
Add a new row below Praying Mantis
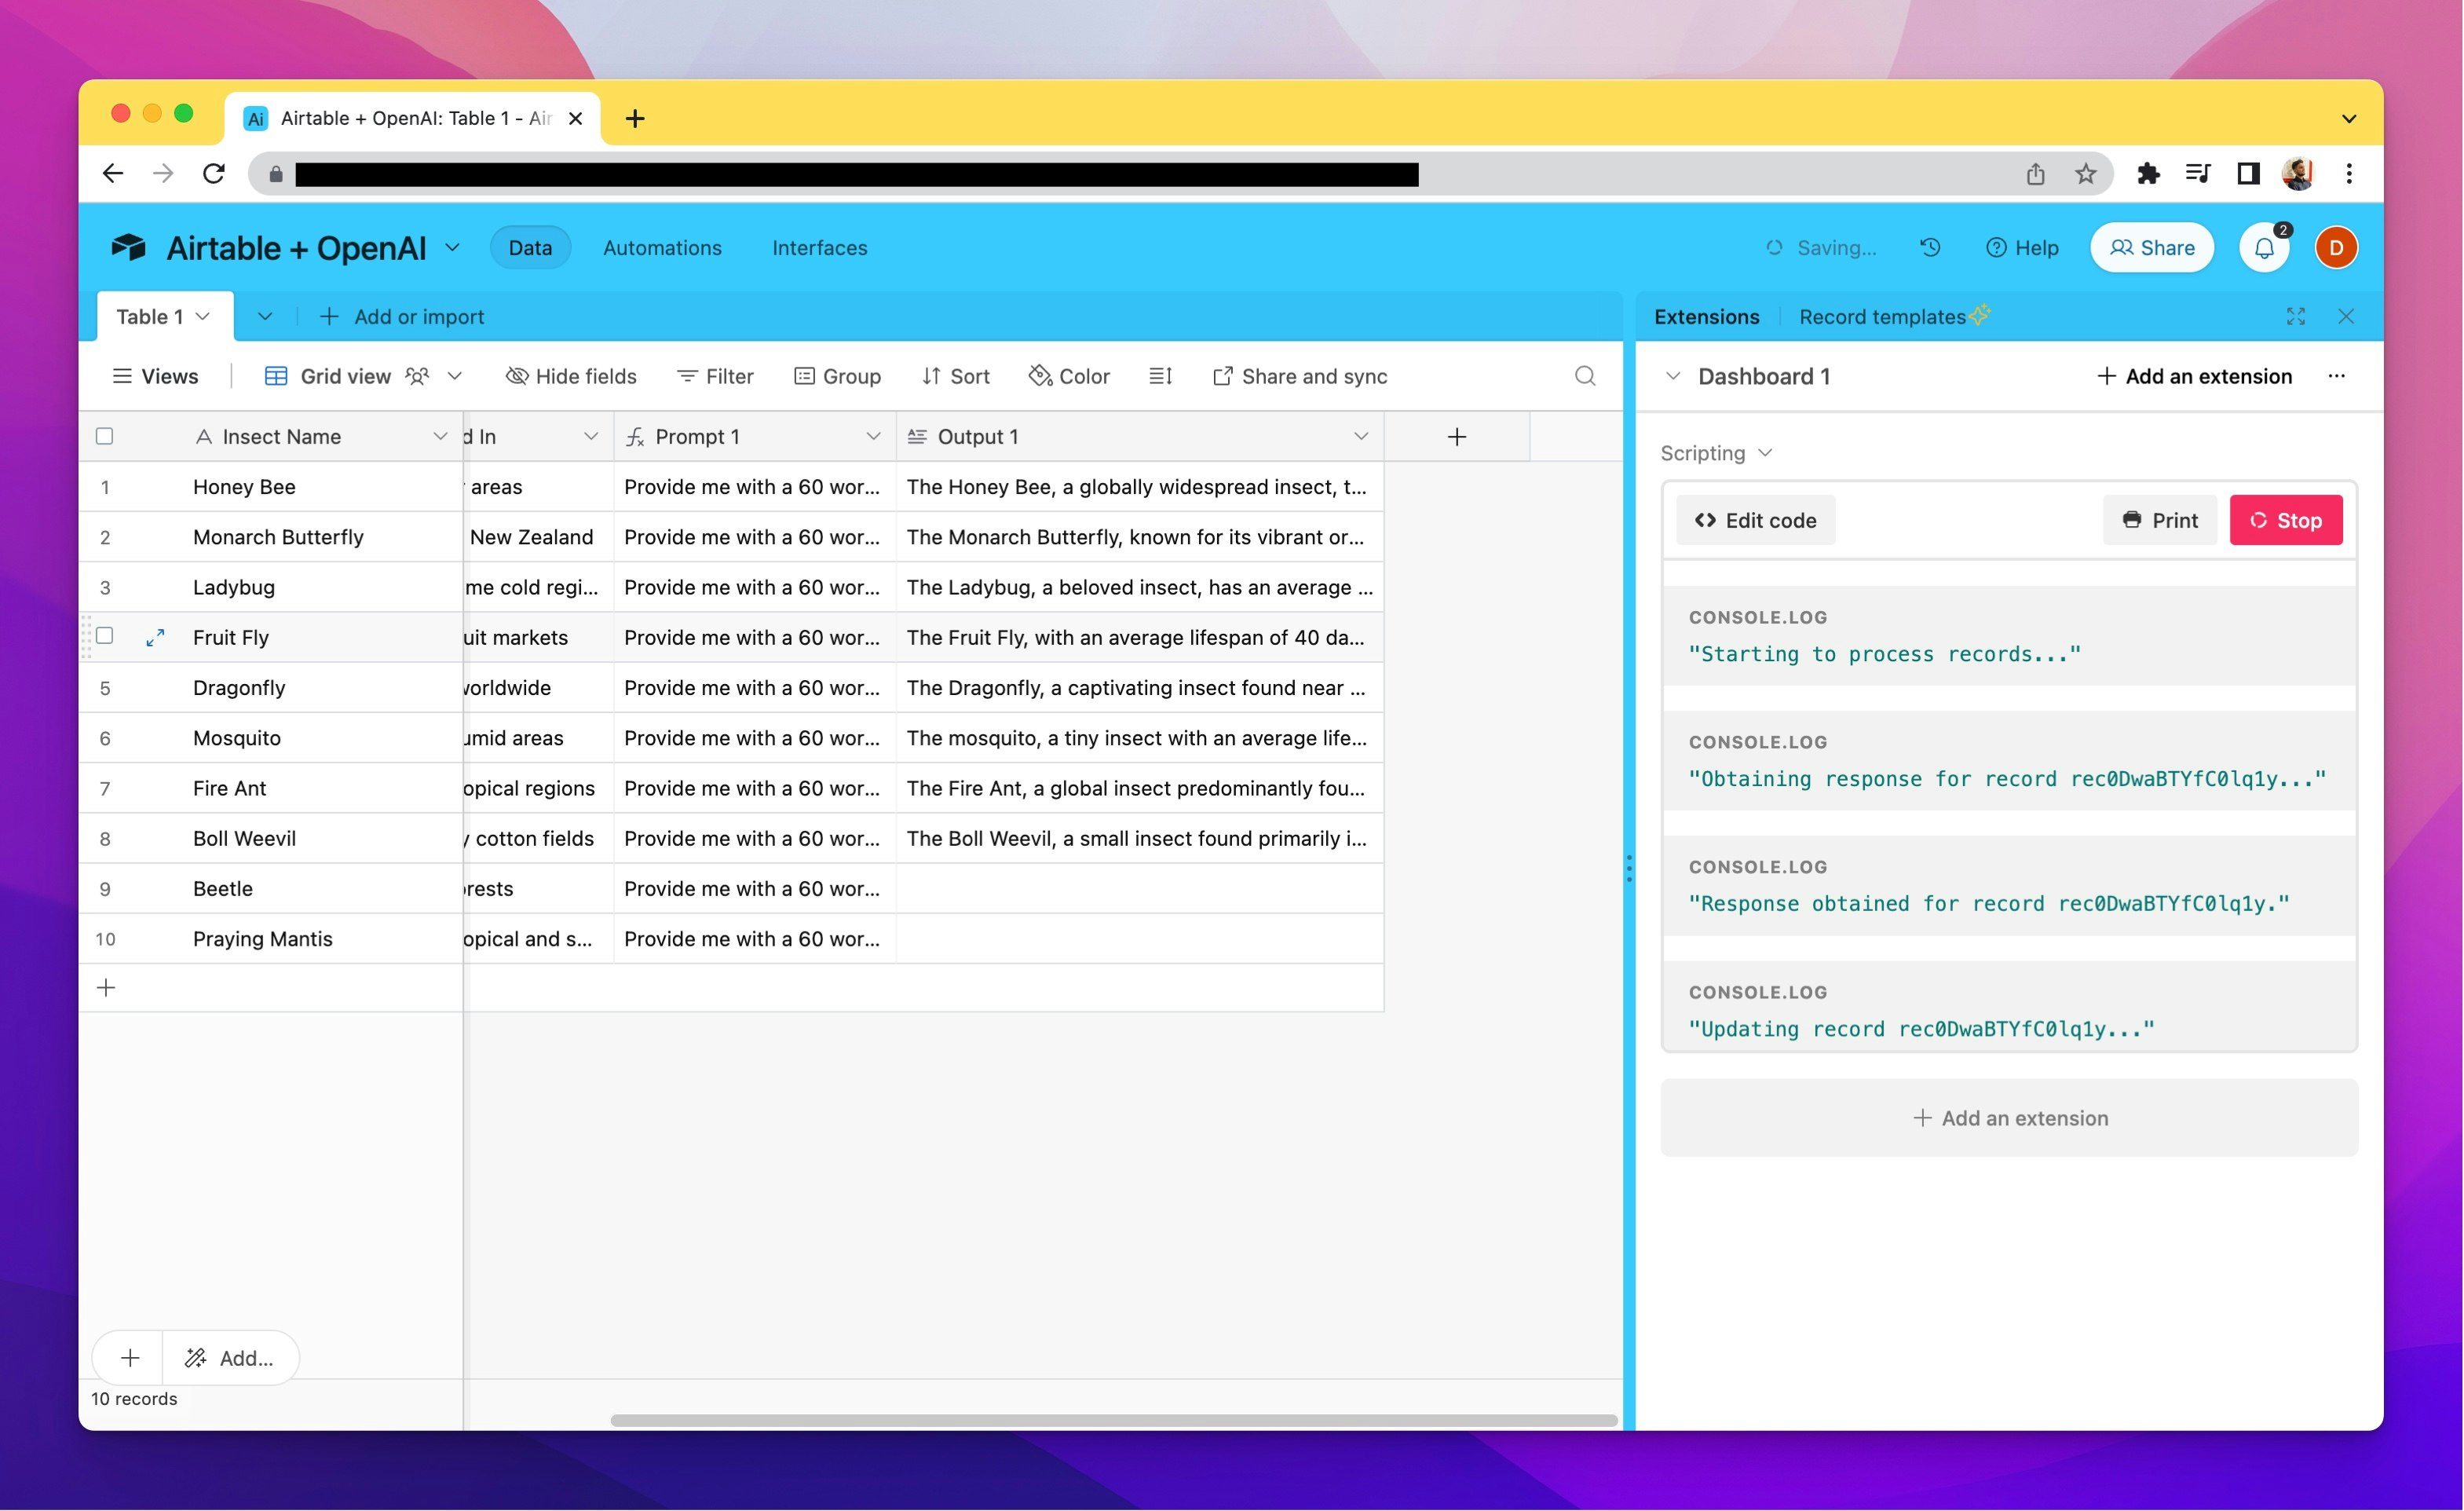[106, 988]
